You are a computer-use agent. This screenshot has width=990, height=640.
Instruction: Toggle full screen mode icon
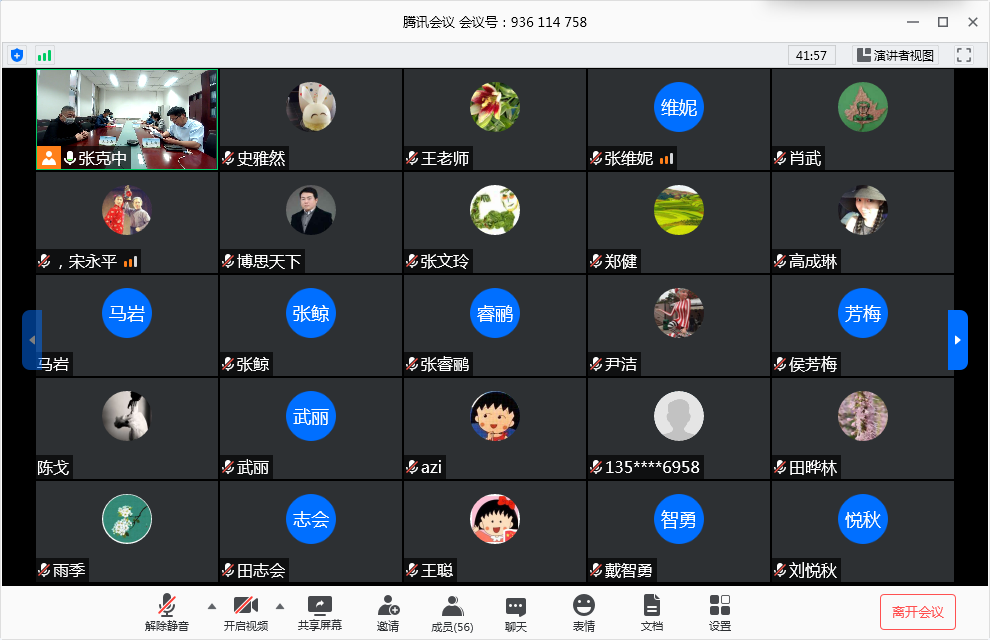pos(964,55)
